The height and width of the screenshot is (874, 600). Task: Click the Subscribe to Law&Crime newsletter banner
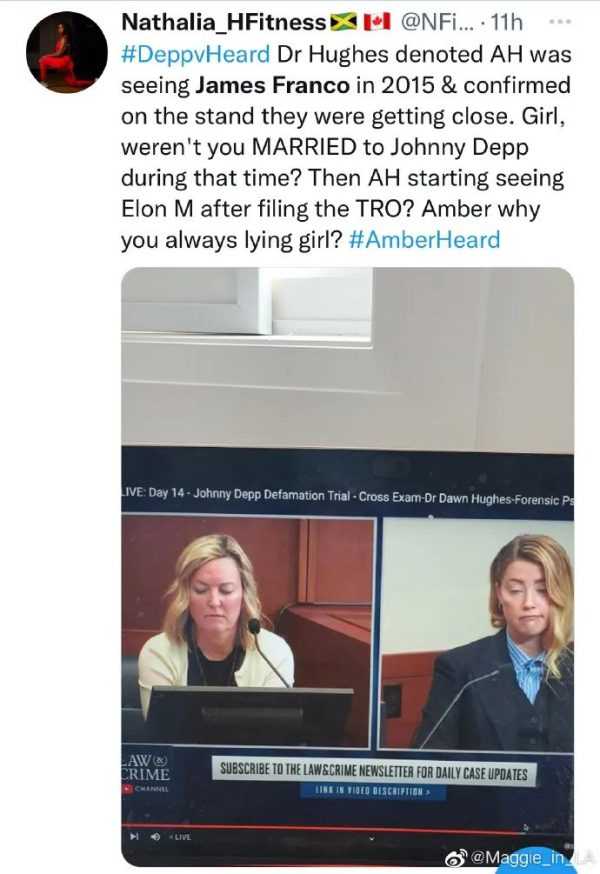tap(374, 771)
